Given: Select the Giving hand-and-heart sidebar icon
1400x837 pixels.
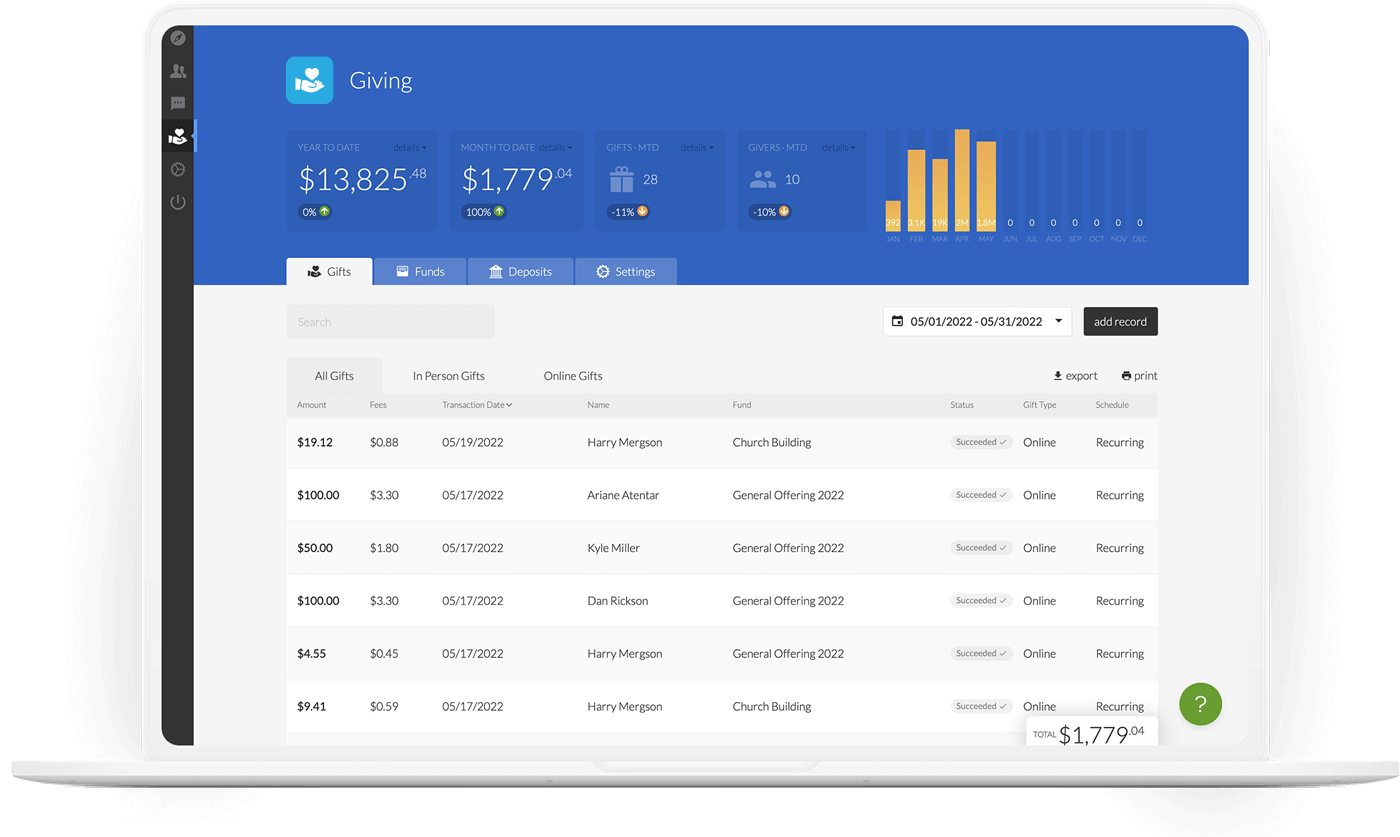Looking at the screenshot, I should tap(177, 135).
